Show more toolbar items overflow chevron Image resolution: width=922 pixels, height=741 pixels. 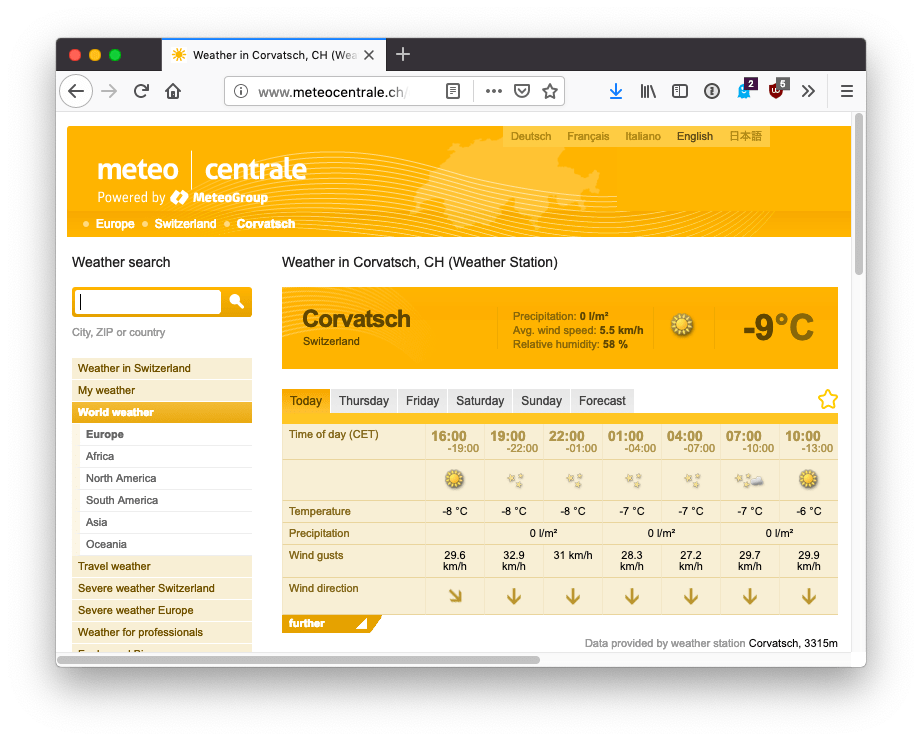[808, 91]
